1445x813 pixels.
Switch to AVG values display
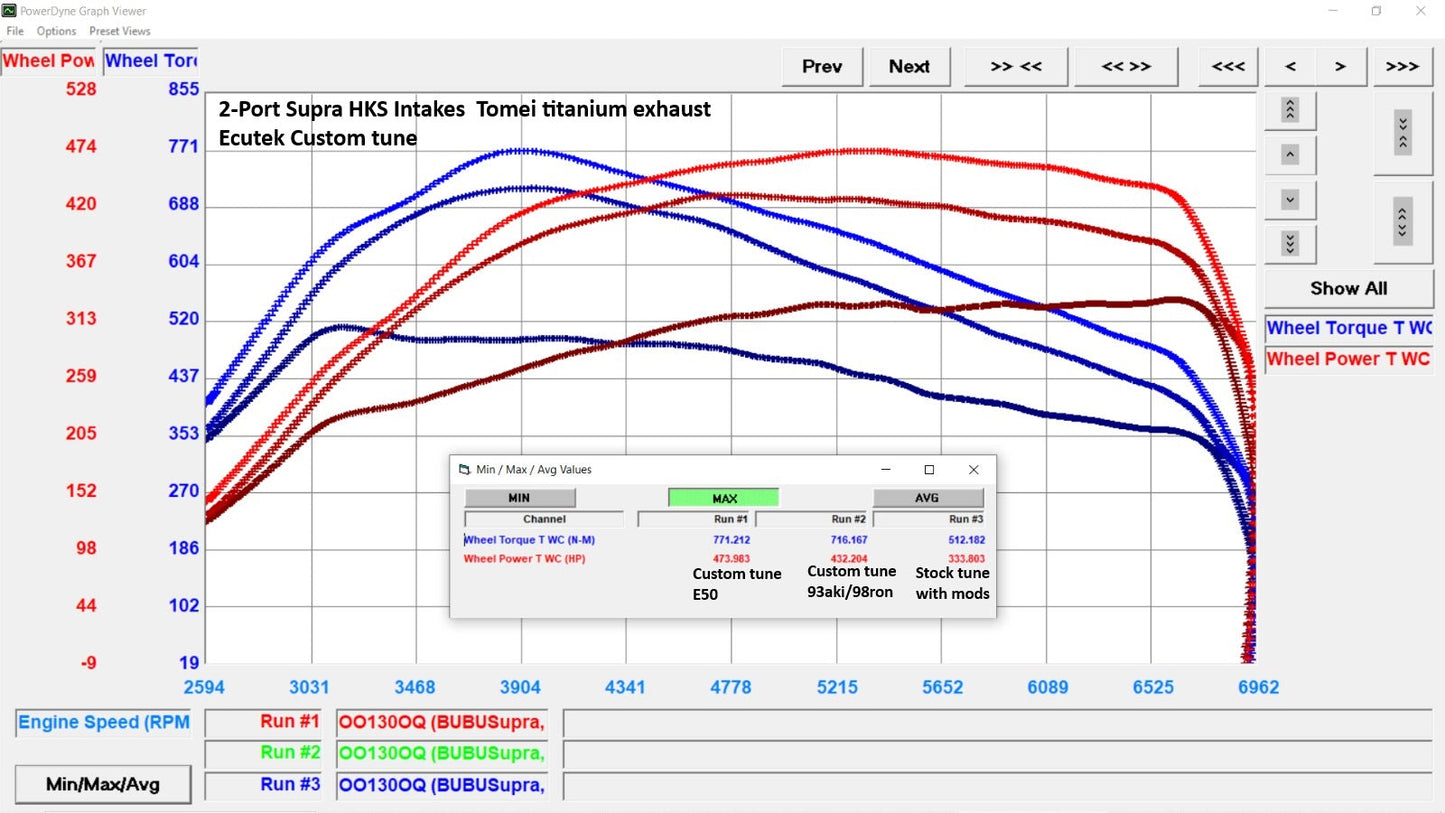[x=928, y=498]
